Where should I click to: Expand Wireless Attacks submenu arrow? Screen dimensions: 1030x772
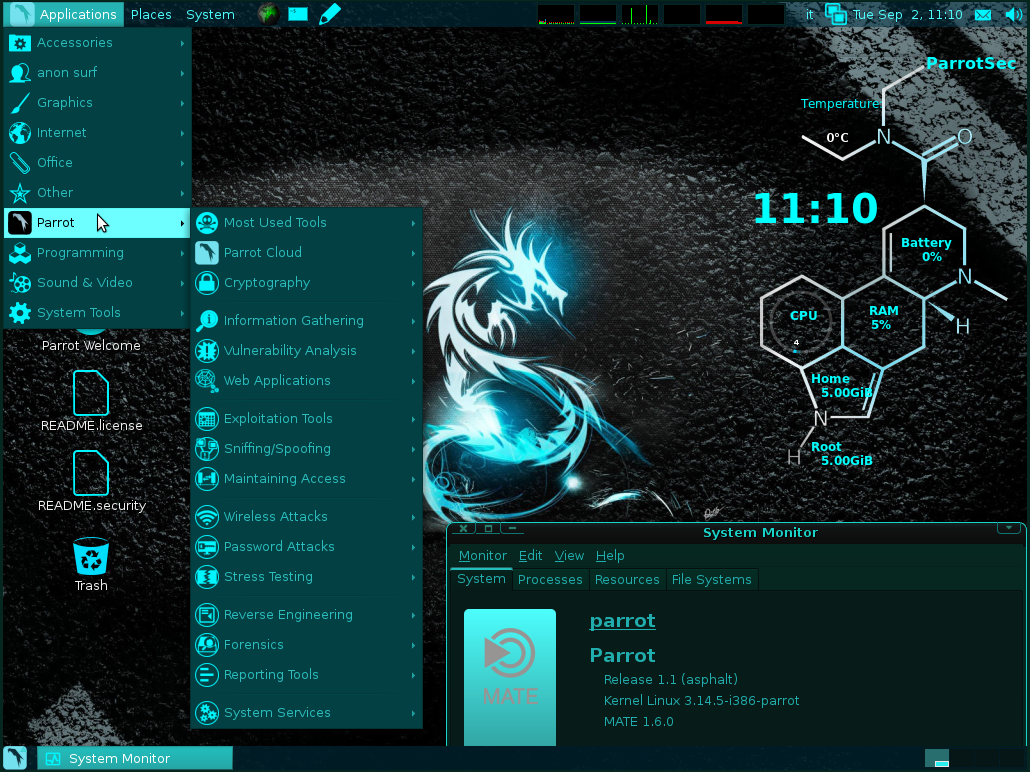[413, 517]
